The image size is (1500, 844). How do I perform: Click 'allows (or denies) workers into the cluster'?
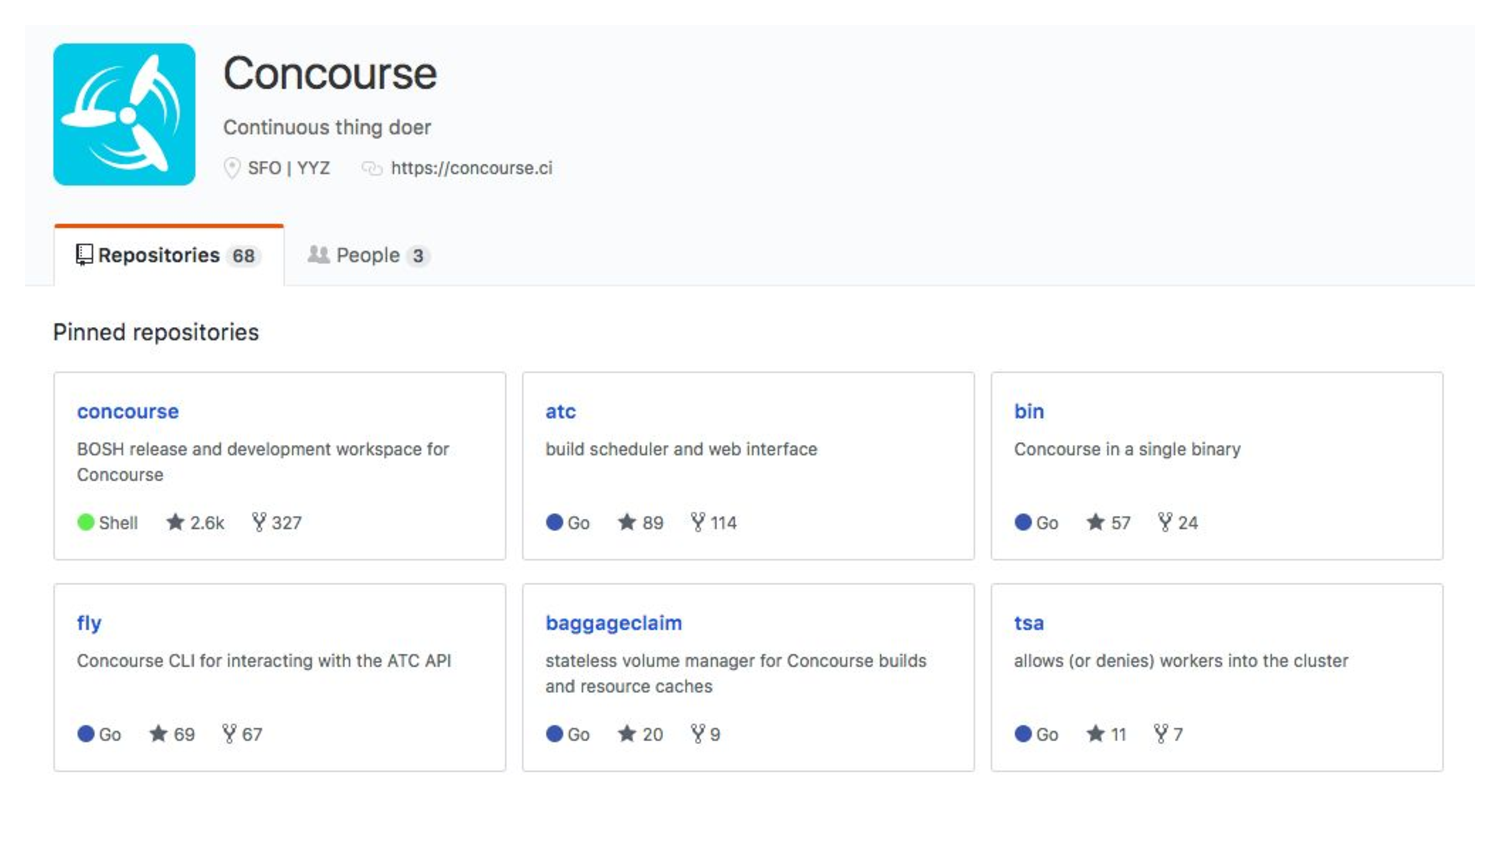click(1181, 661)
